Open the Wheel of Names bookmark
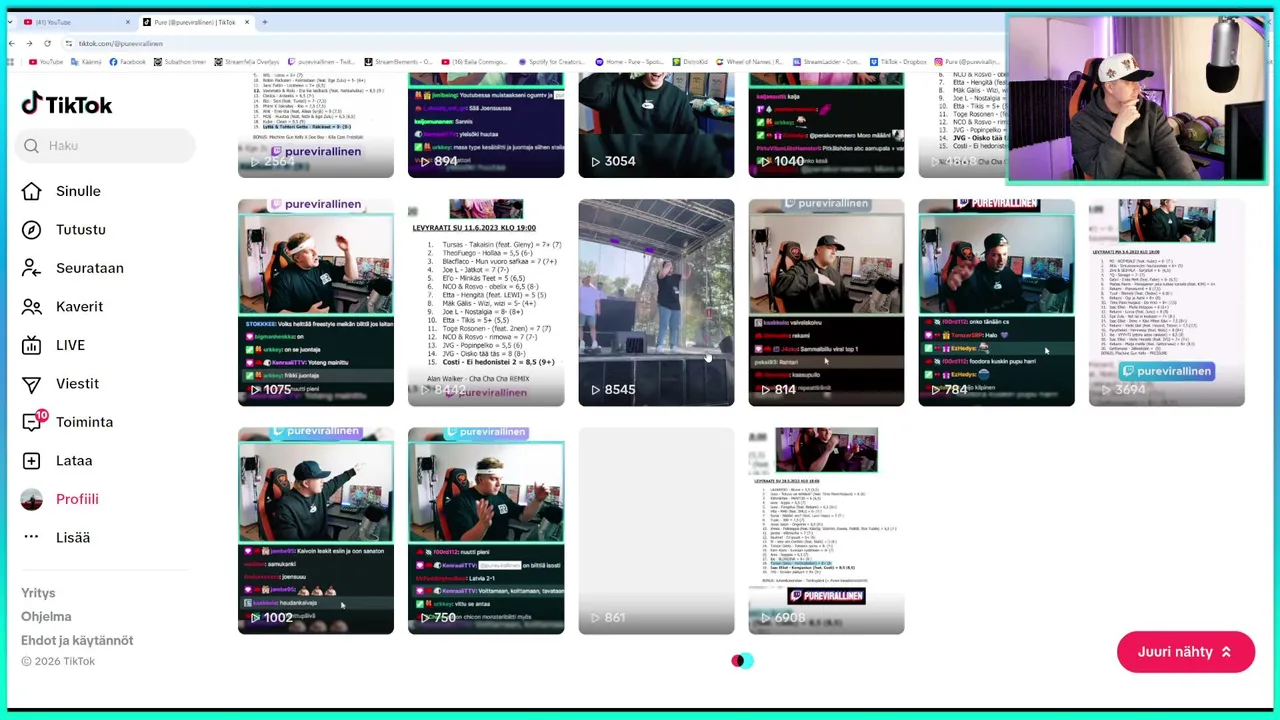 (751, 62)
